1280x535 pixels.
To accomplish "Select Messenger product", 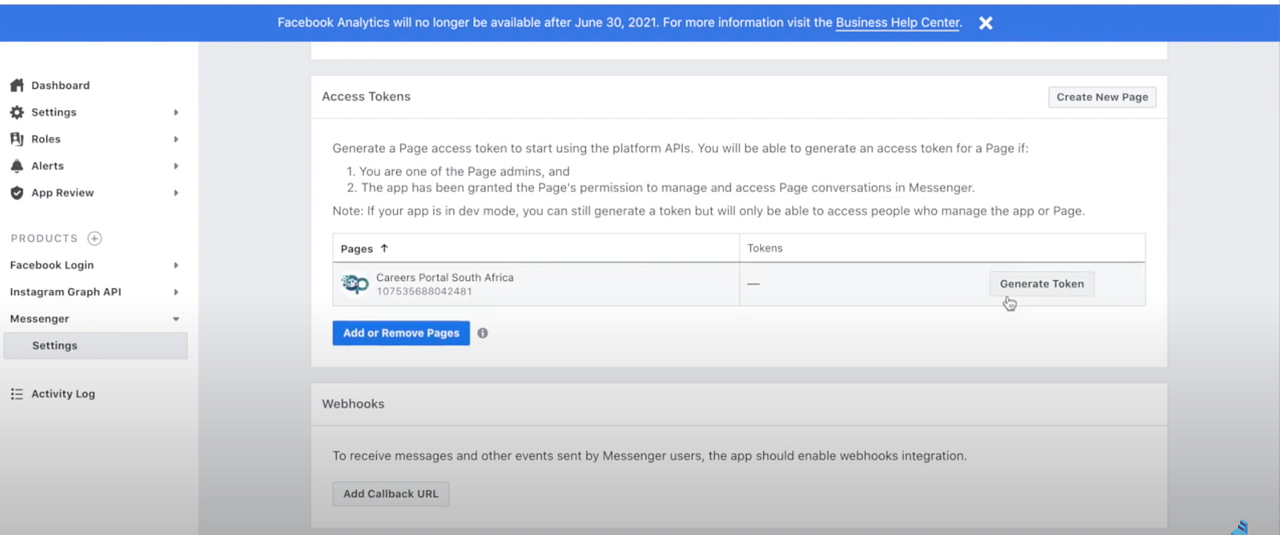I will pyautogui.click(x=40, y=319).
